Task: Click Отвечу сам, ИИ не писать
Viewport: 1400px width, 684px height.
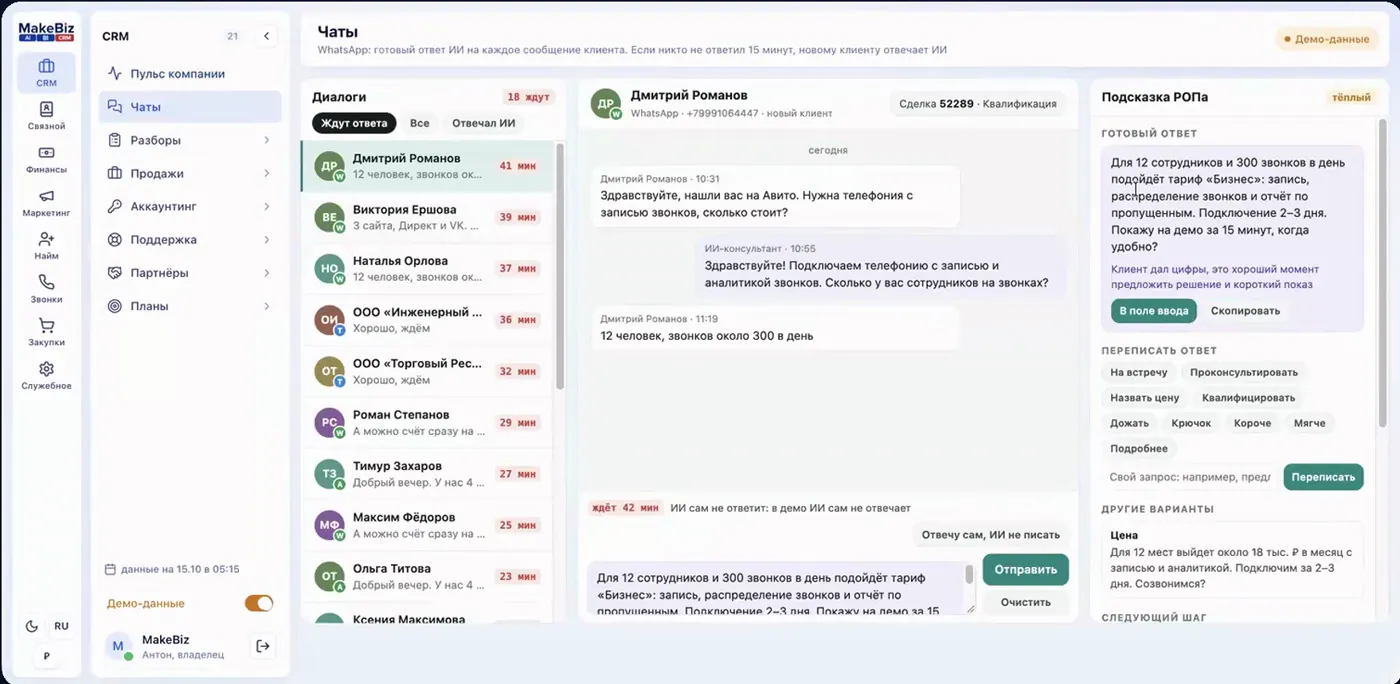Action: point(990,535)
